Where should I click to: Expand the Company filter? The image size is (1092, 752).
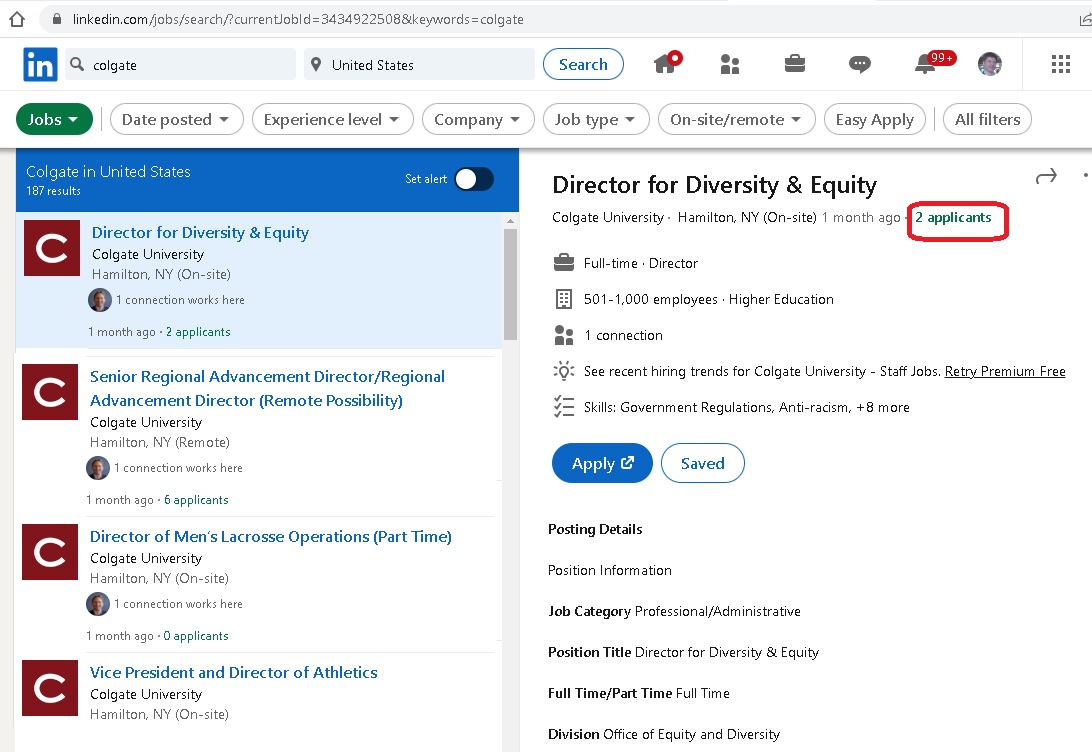pos(478,119)
